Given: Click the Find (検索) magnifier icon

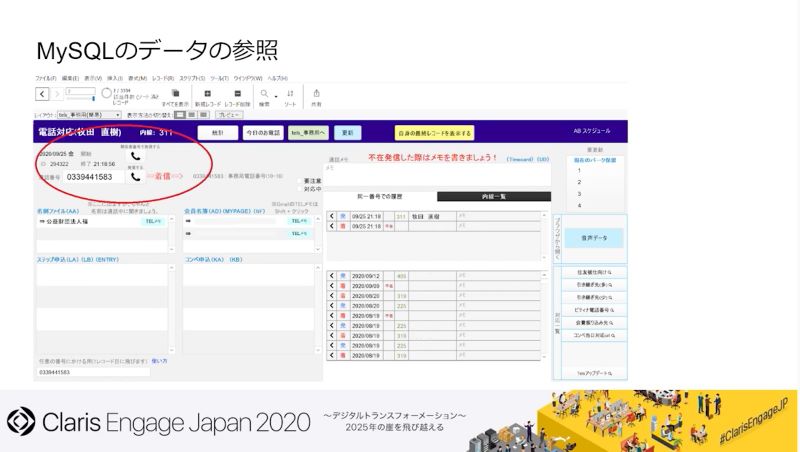Looking at the screenshot, I should [264, 93].
